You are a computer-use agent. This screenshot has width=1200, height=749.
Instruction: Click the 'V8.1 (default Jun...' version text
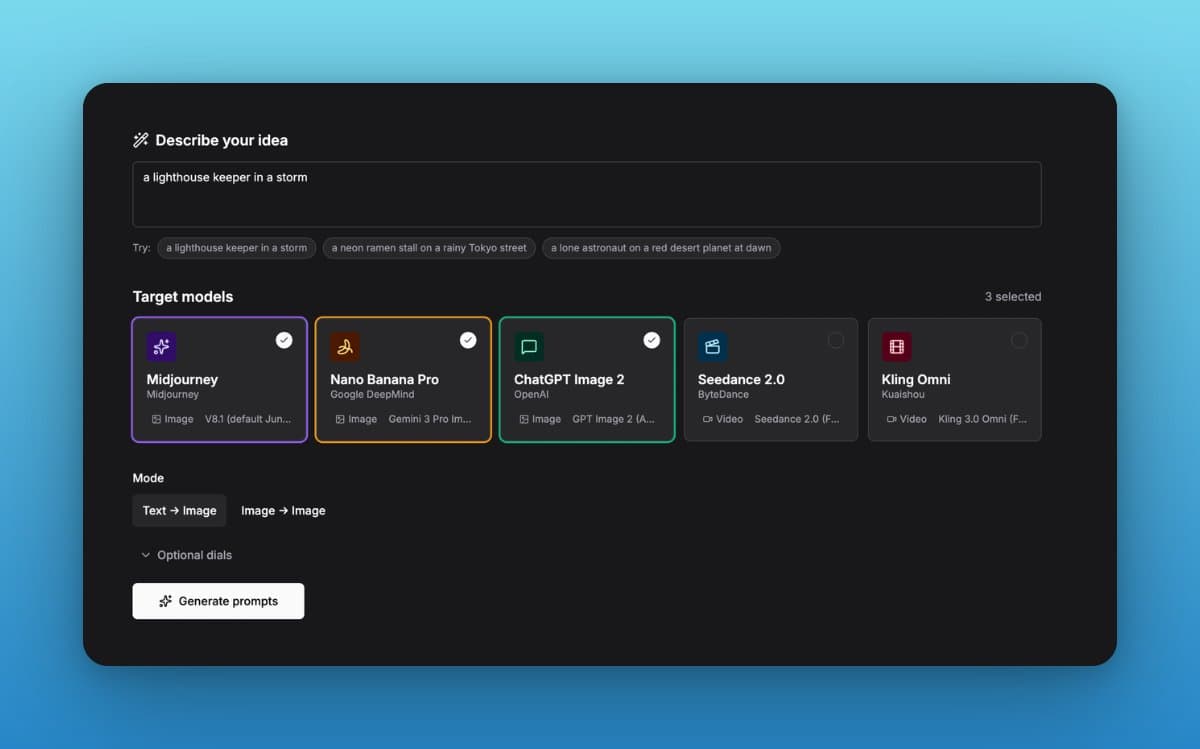[248, 419]
